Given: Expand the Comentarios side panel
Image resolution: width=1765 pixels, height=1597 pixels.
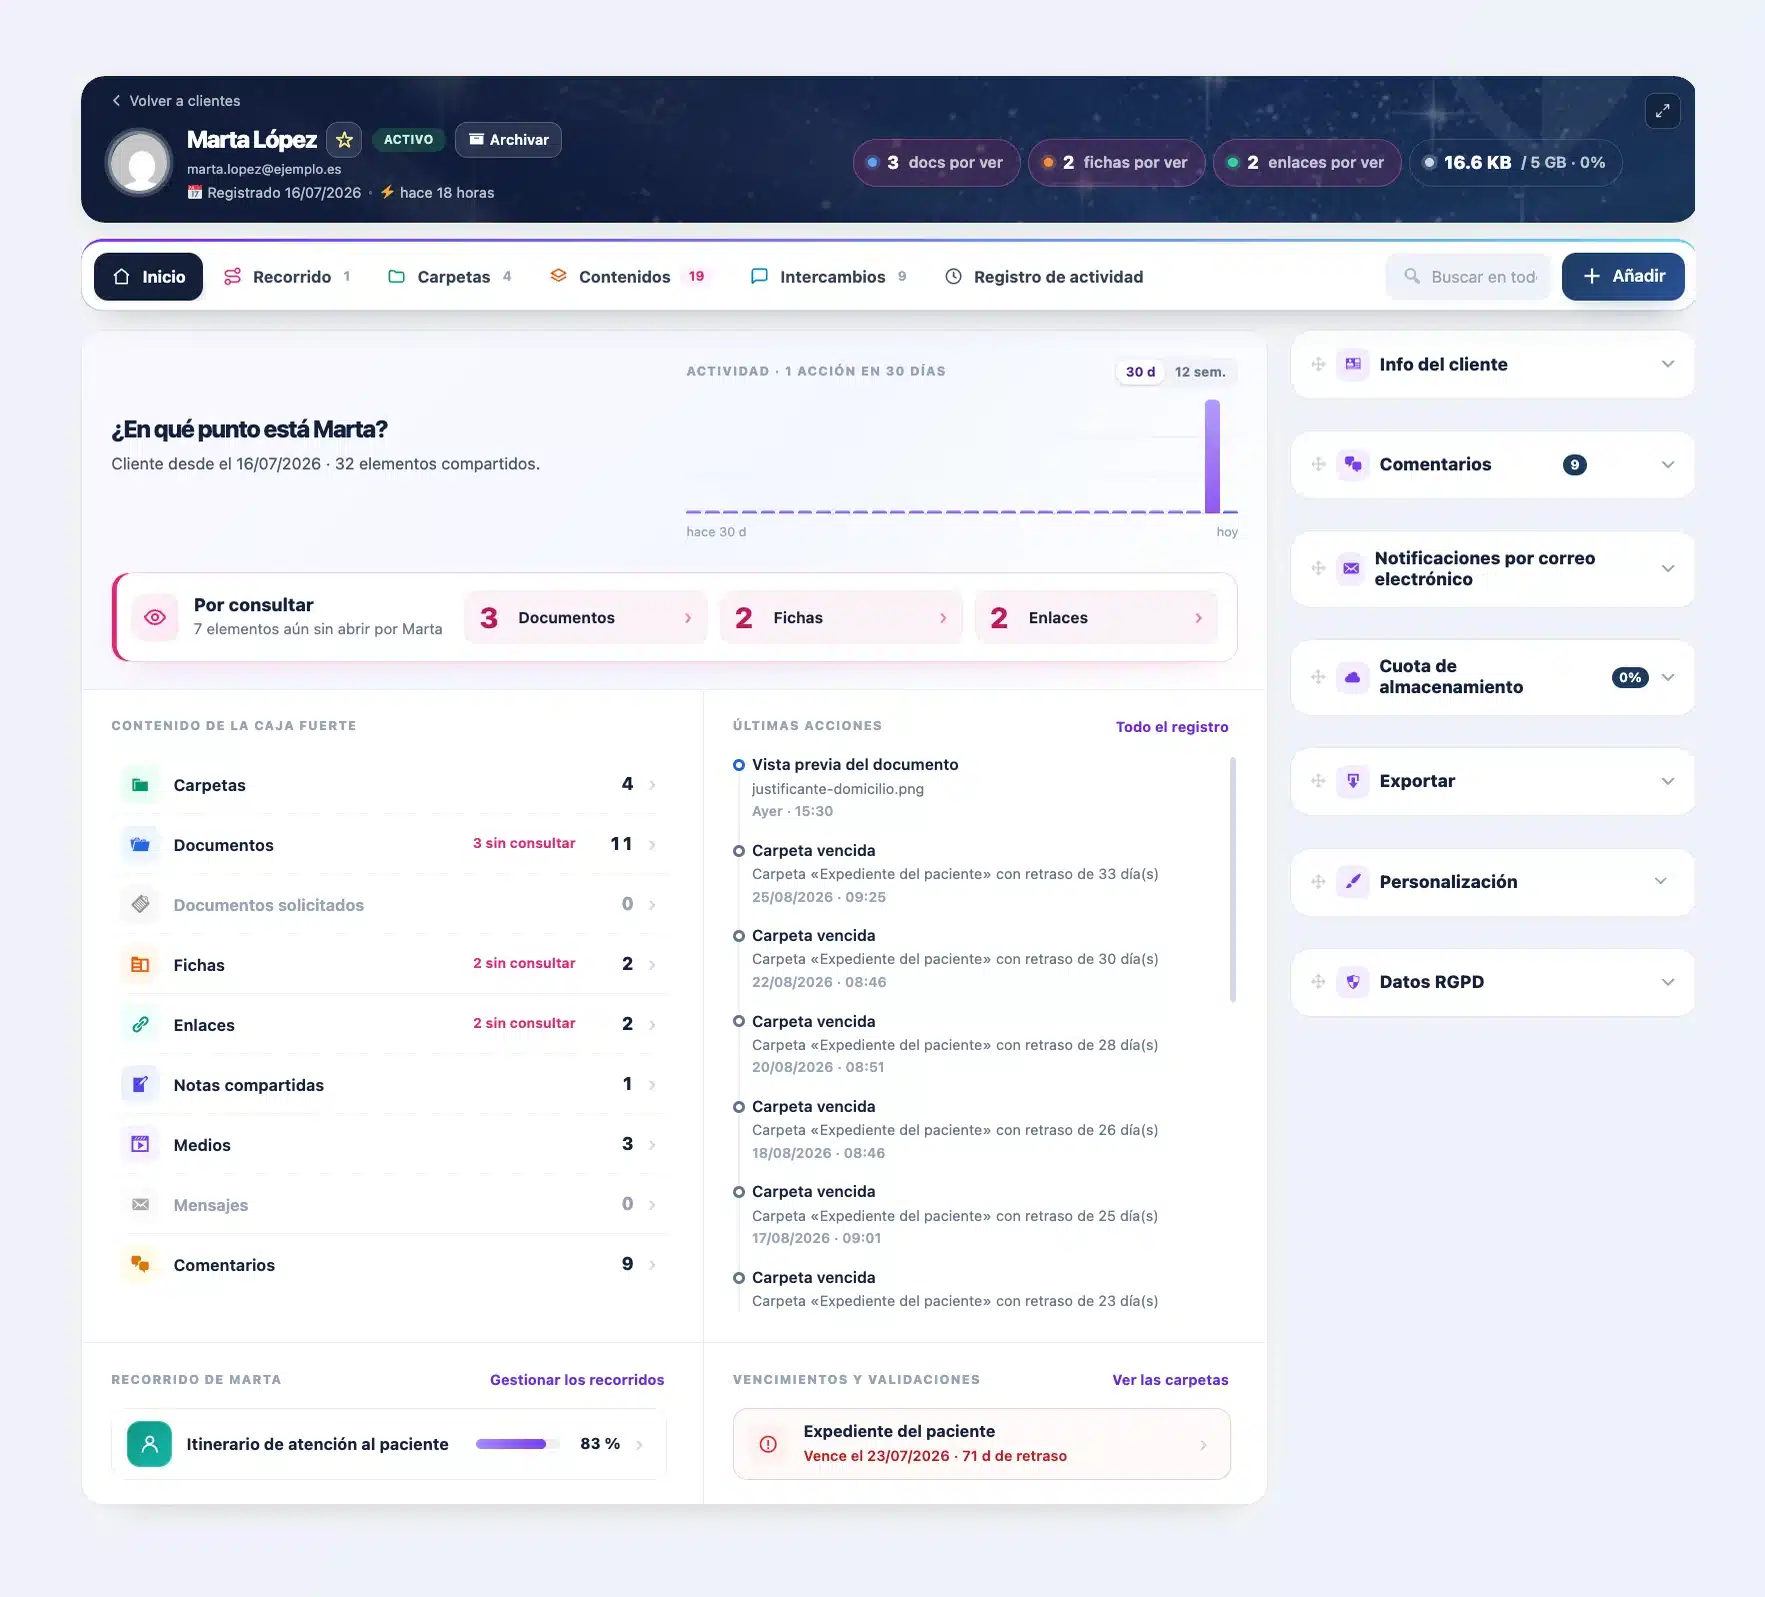Looking at the screenshot, I should point(1667,465).
